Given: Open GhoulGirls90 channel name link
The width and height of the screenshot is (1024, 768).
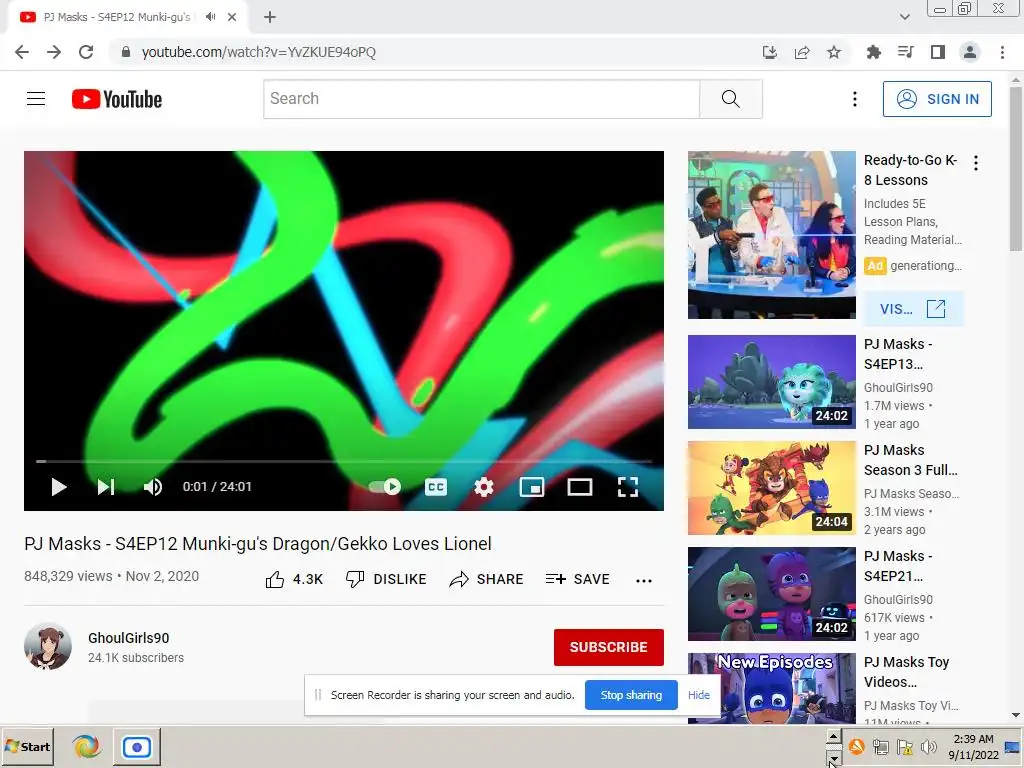Looking at the screenshot, I should click(x=129, y=638).
